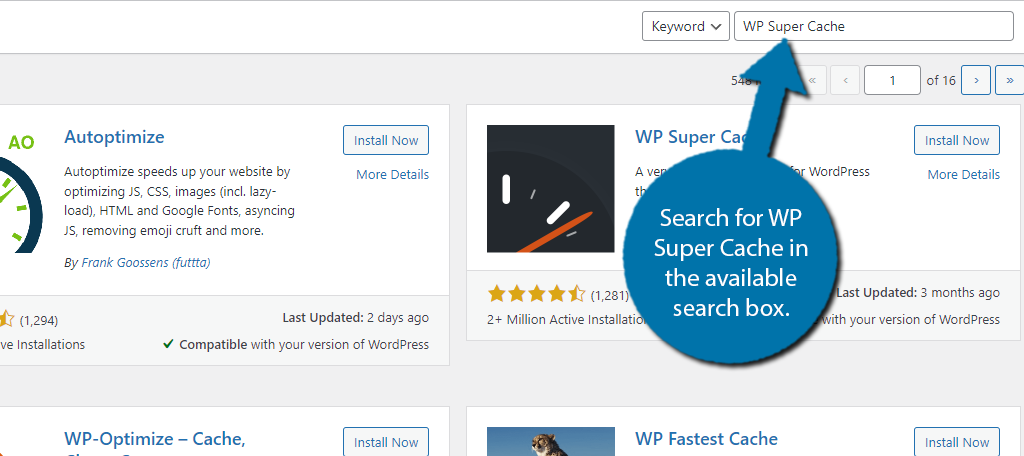Click the 'of 16' page count text
Viewport: 1024px width, 456px height.
click(941, 80)
